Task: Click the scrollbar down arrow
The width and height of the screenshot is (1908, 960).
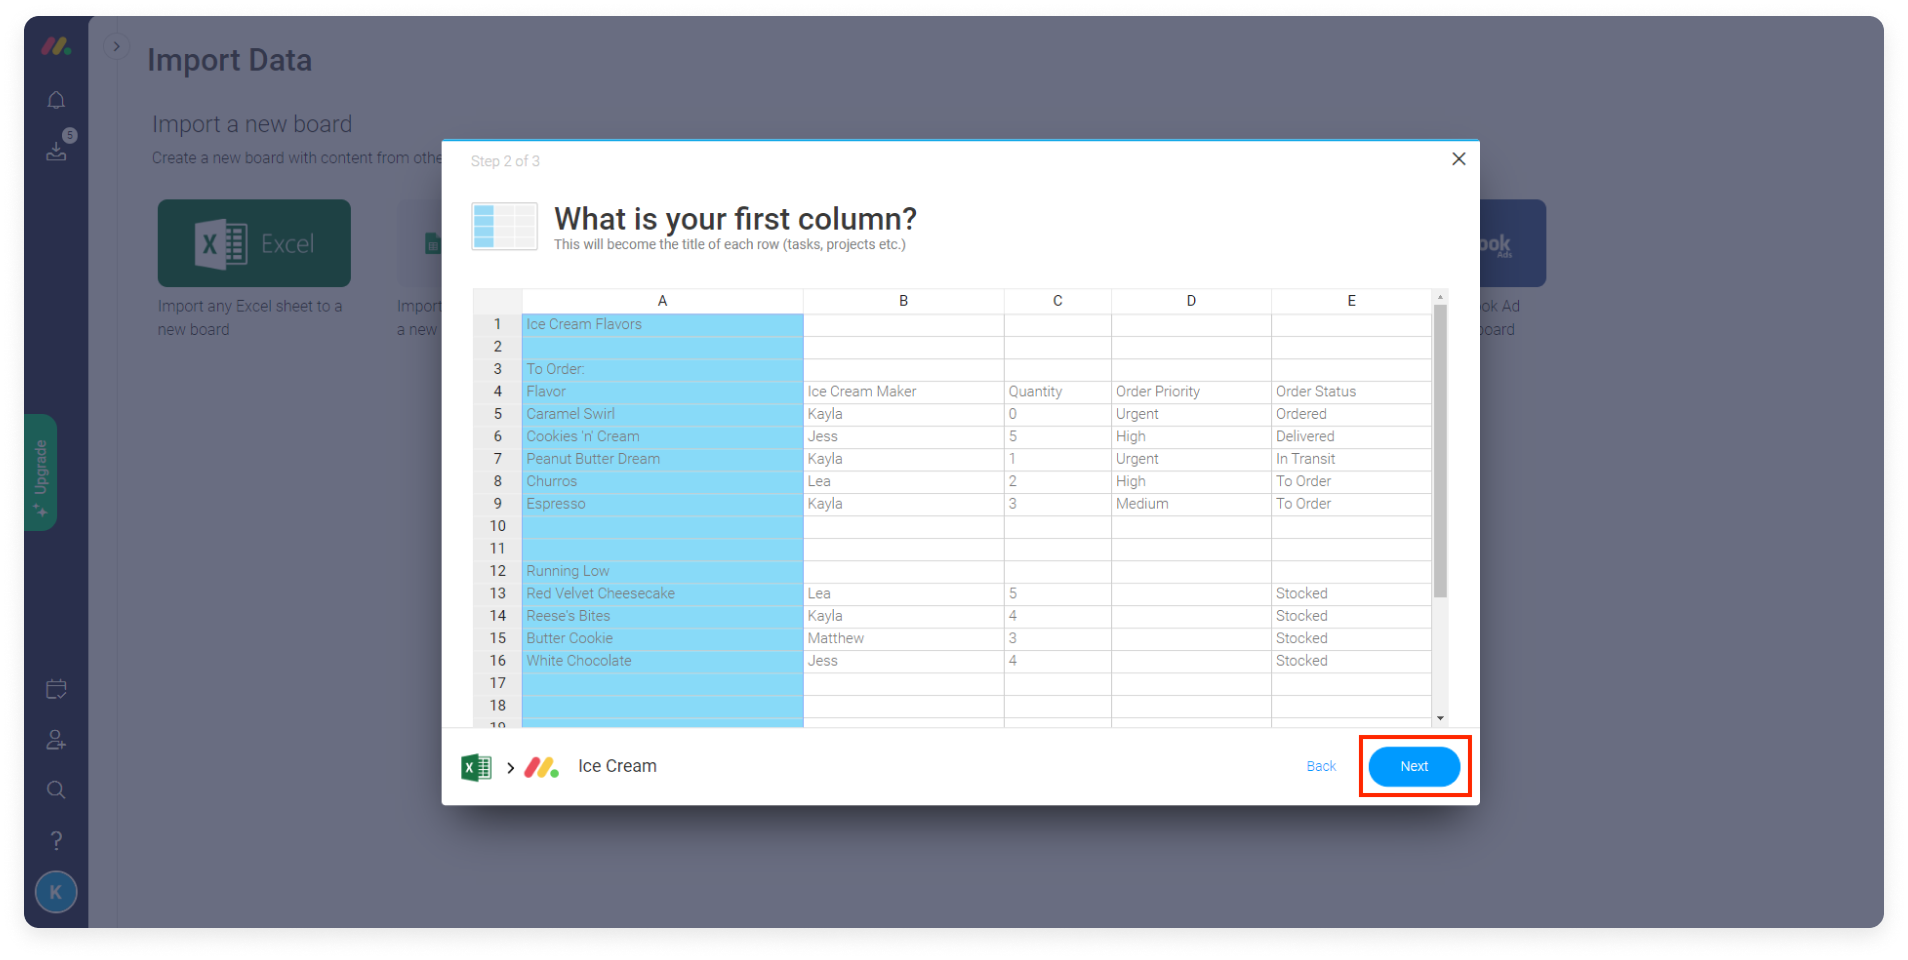Action: point(1440,718)
